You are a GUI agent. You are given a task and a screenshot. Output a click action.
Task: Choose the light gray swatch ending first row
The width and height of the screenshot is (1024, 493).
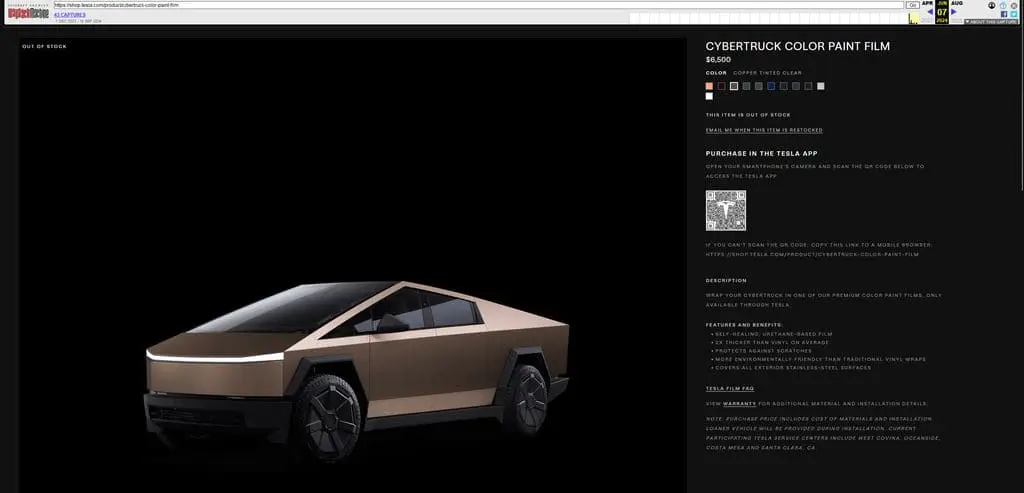tap(821, 86)
